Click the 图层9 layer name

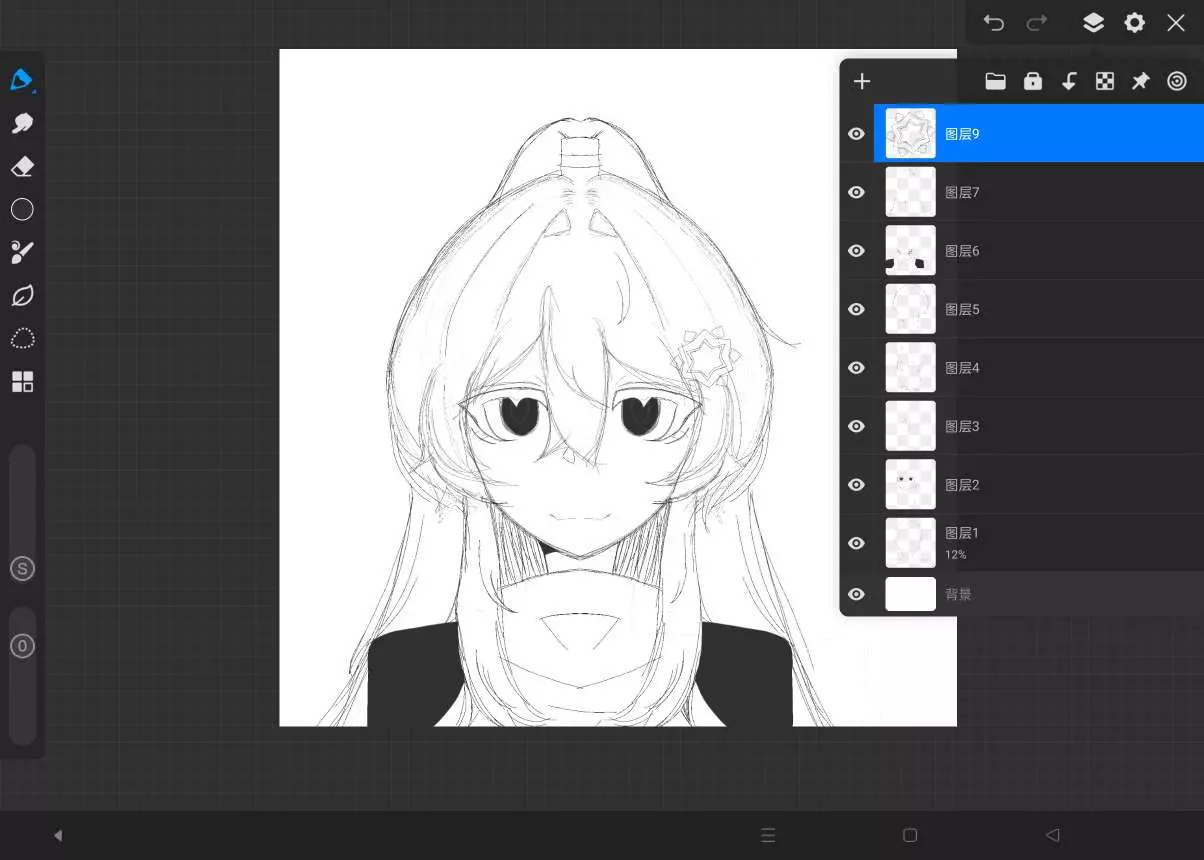(962, 133)
